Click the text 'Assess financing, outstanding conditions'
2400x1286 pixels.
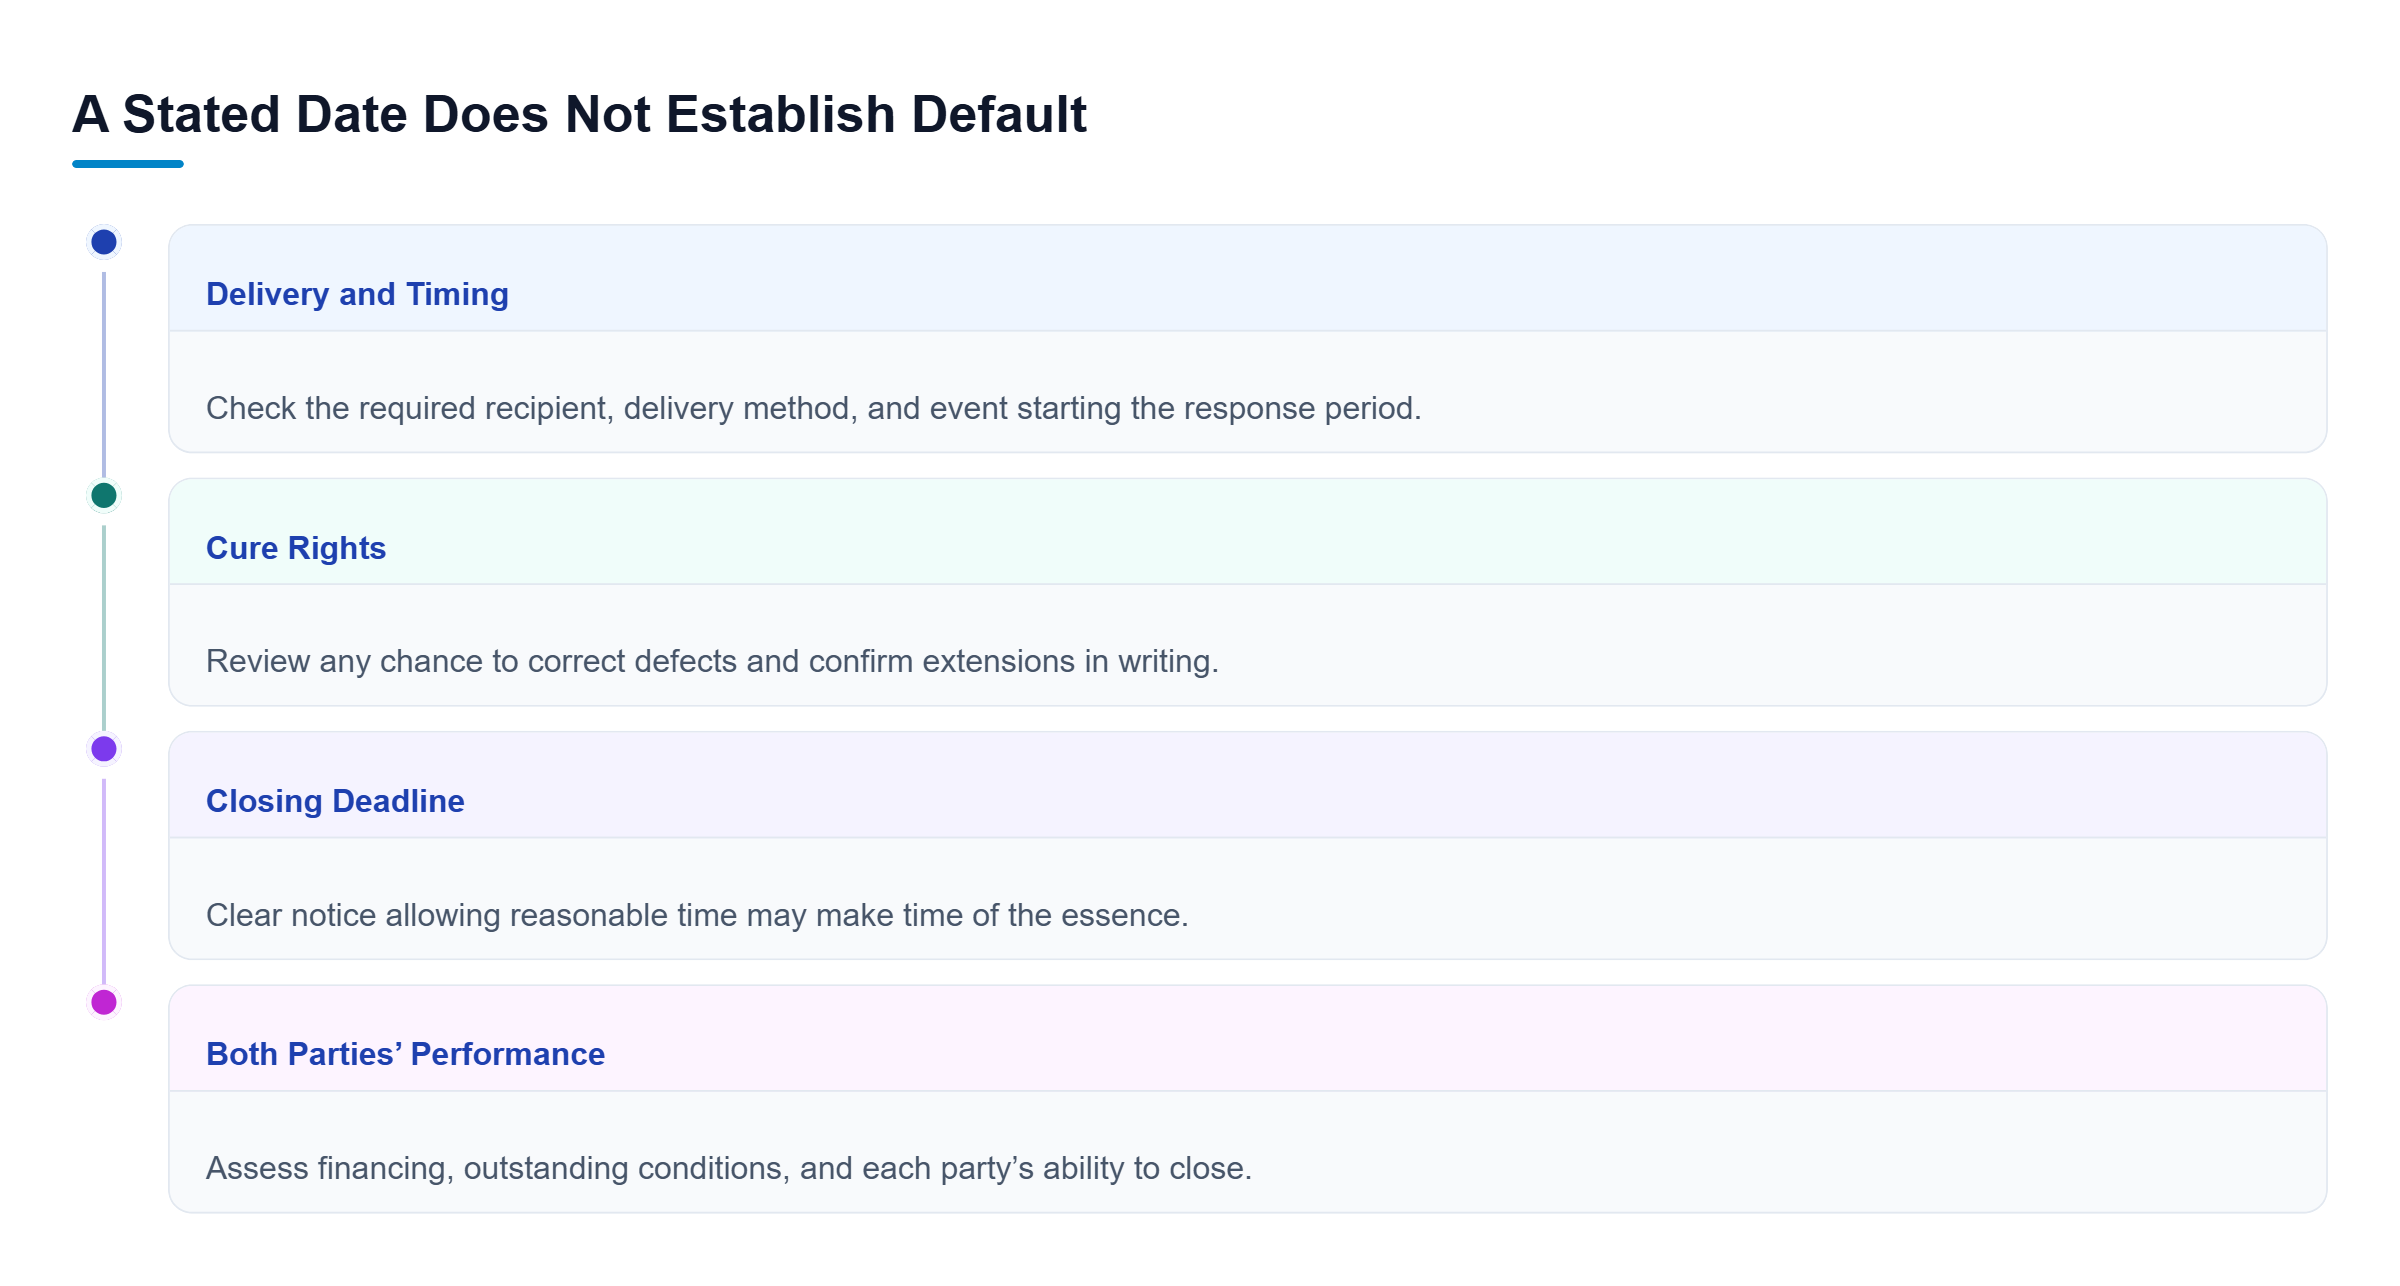click(498, 1168)
